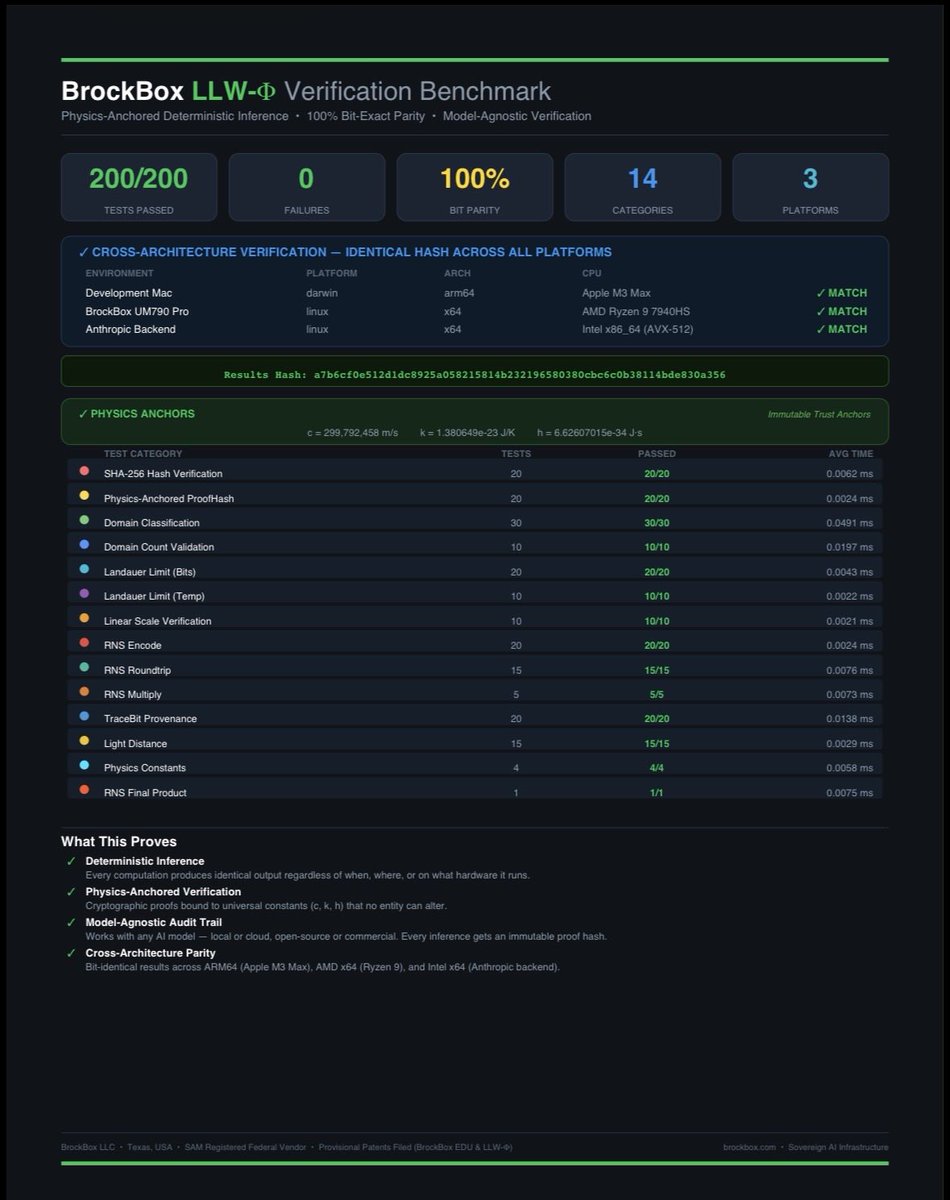950x1200 pixels.
Task: Click the Passed column header
Action: [657, 453]
